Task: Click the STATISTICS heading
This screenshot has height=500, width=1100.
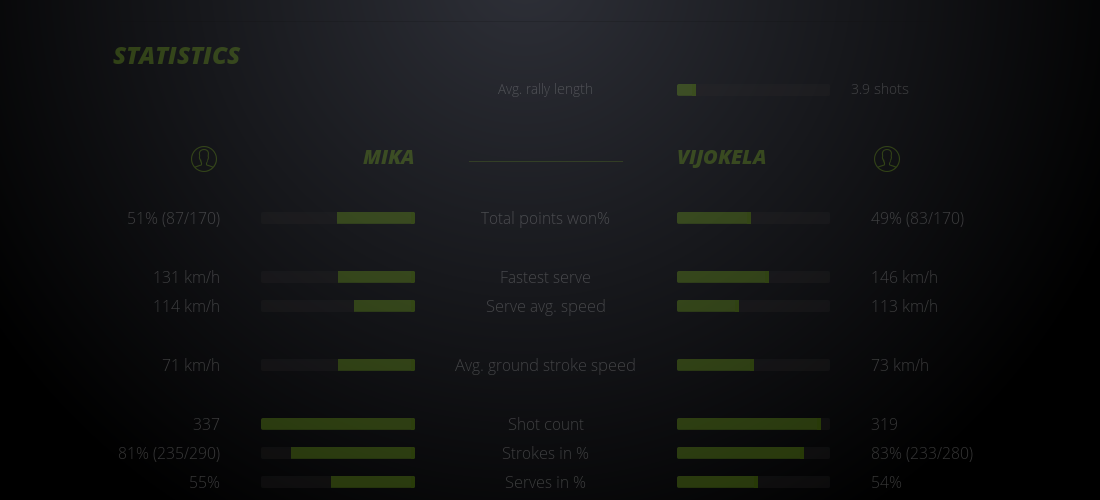Action: pyautogui.click(x=177, y=56)
